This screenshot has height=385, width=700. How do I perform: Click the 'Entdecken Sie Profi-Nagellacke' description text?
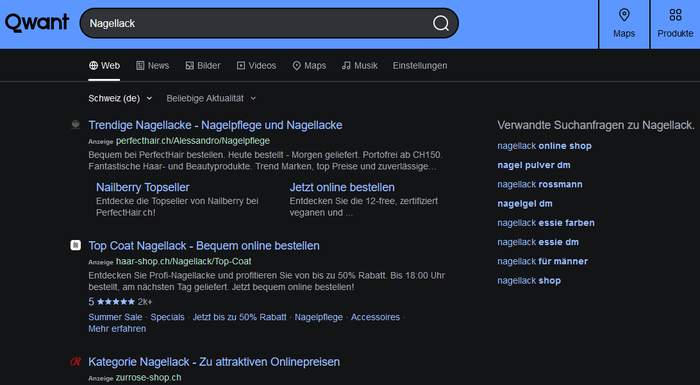(x=267, y=281)
